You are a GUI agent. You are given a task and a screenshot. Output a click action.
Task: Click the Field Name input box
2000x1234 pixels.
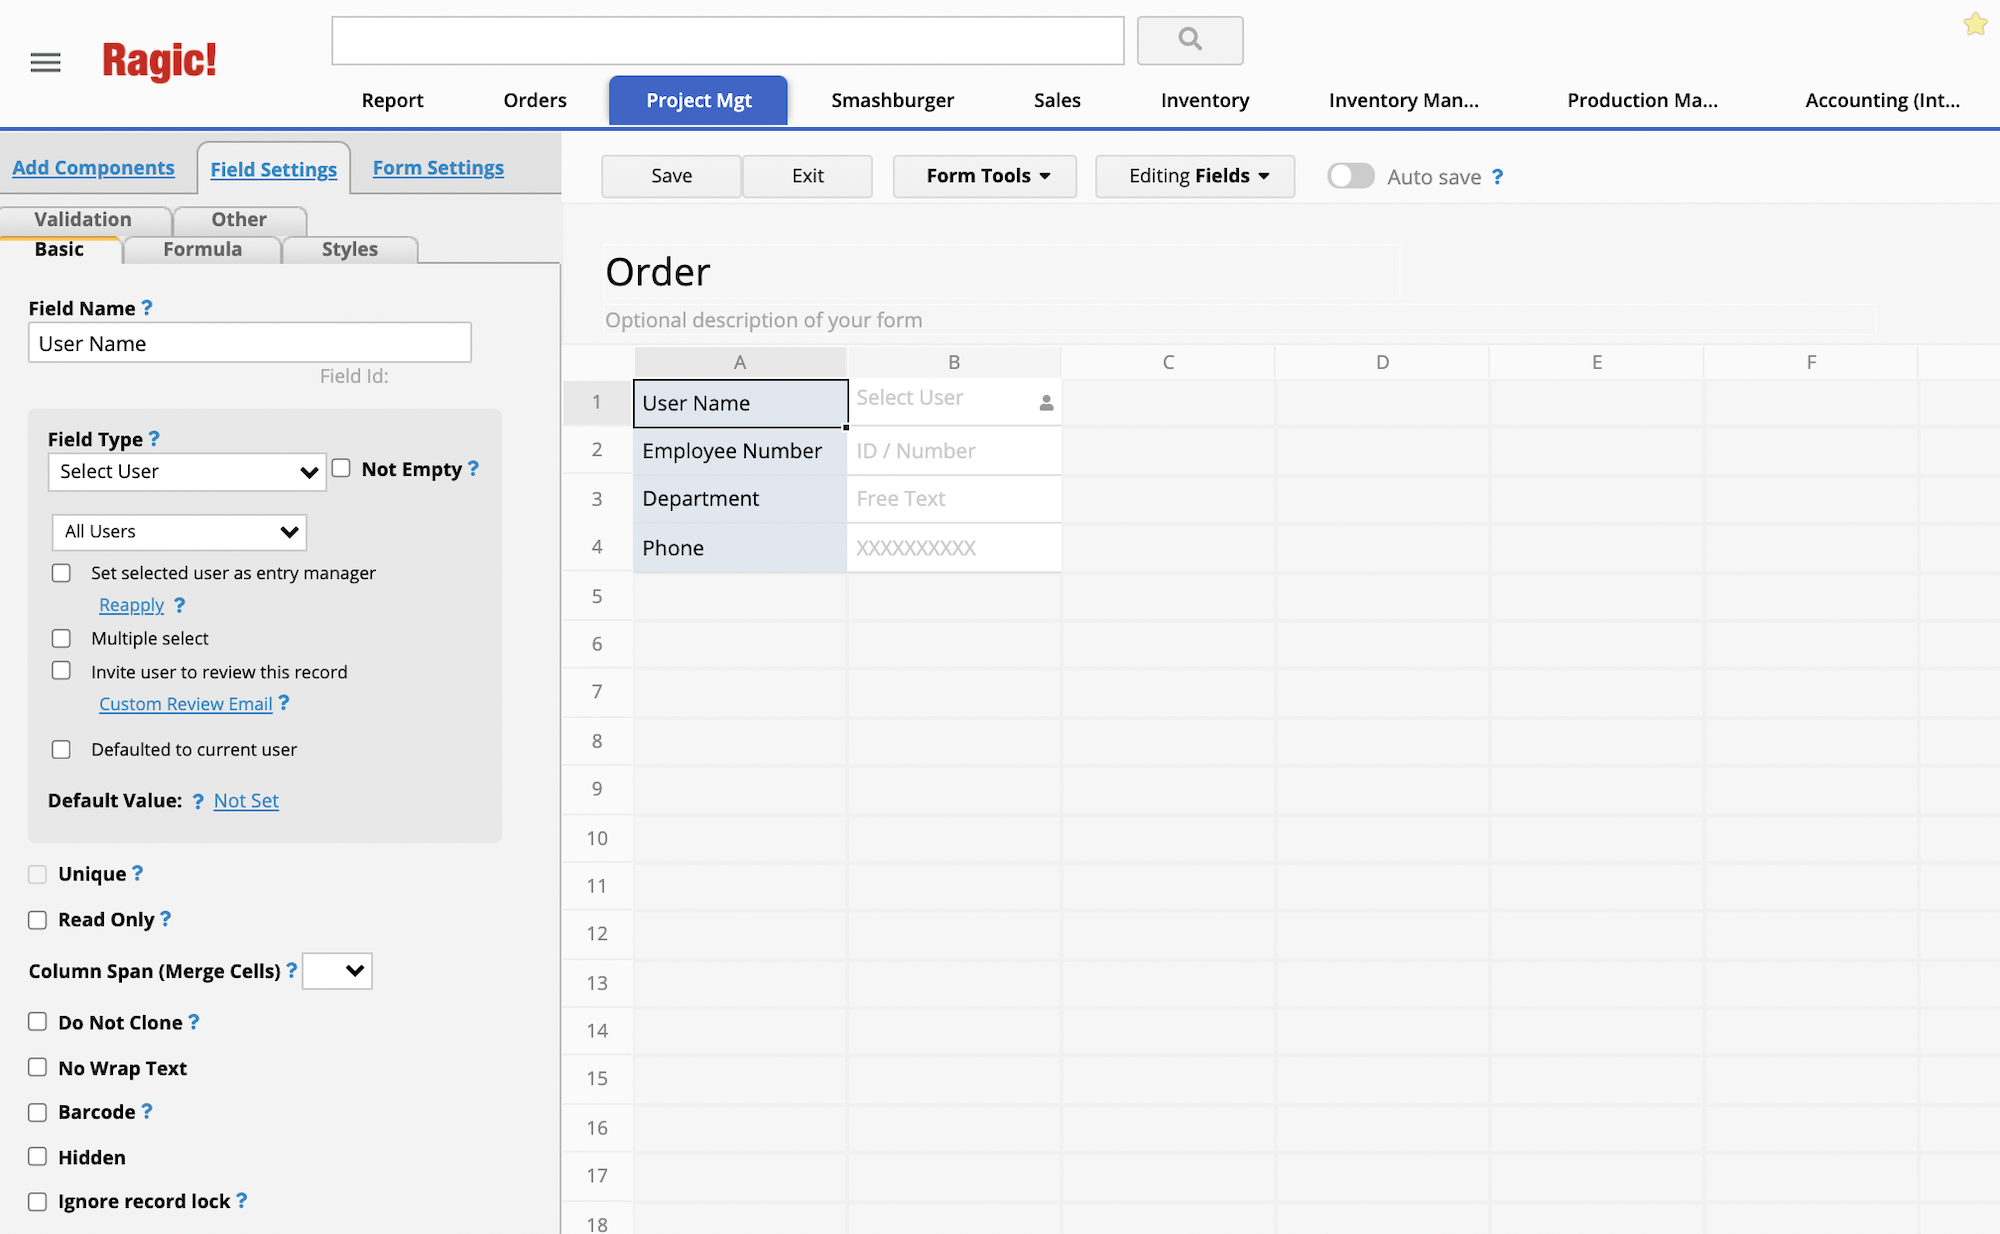250,343
